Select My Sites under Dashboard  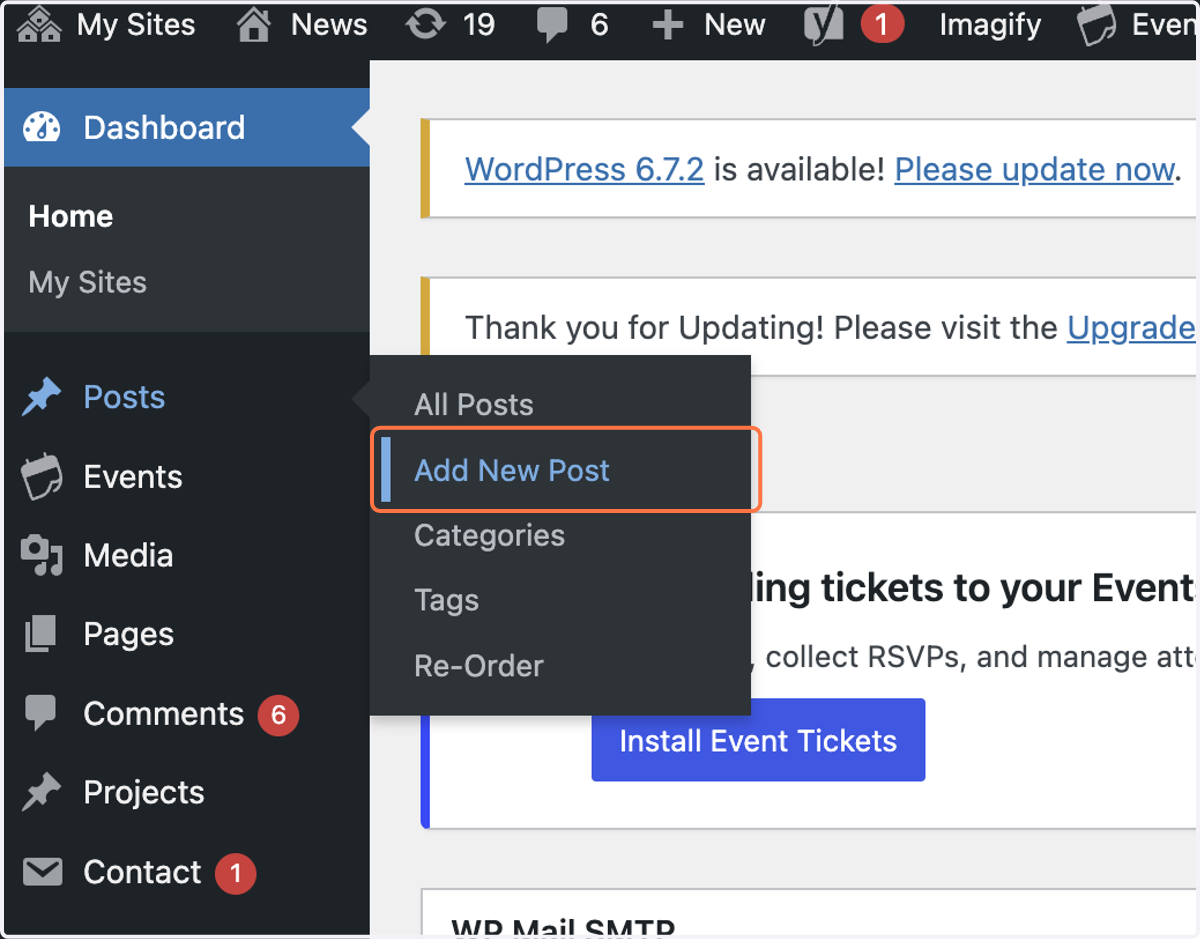tap(88, 283)
